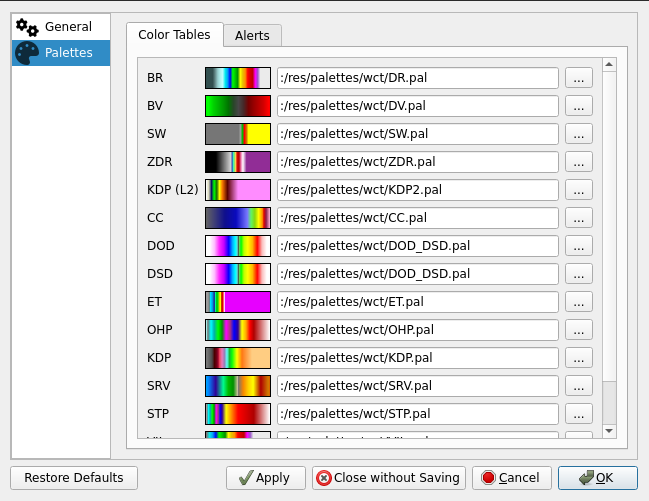Browse for ZDR palette file
The height and width of the screenshot is (501, 649).
579,162
